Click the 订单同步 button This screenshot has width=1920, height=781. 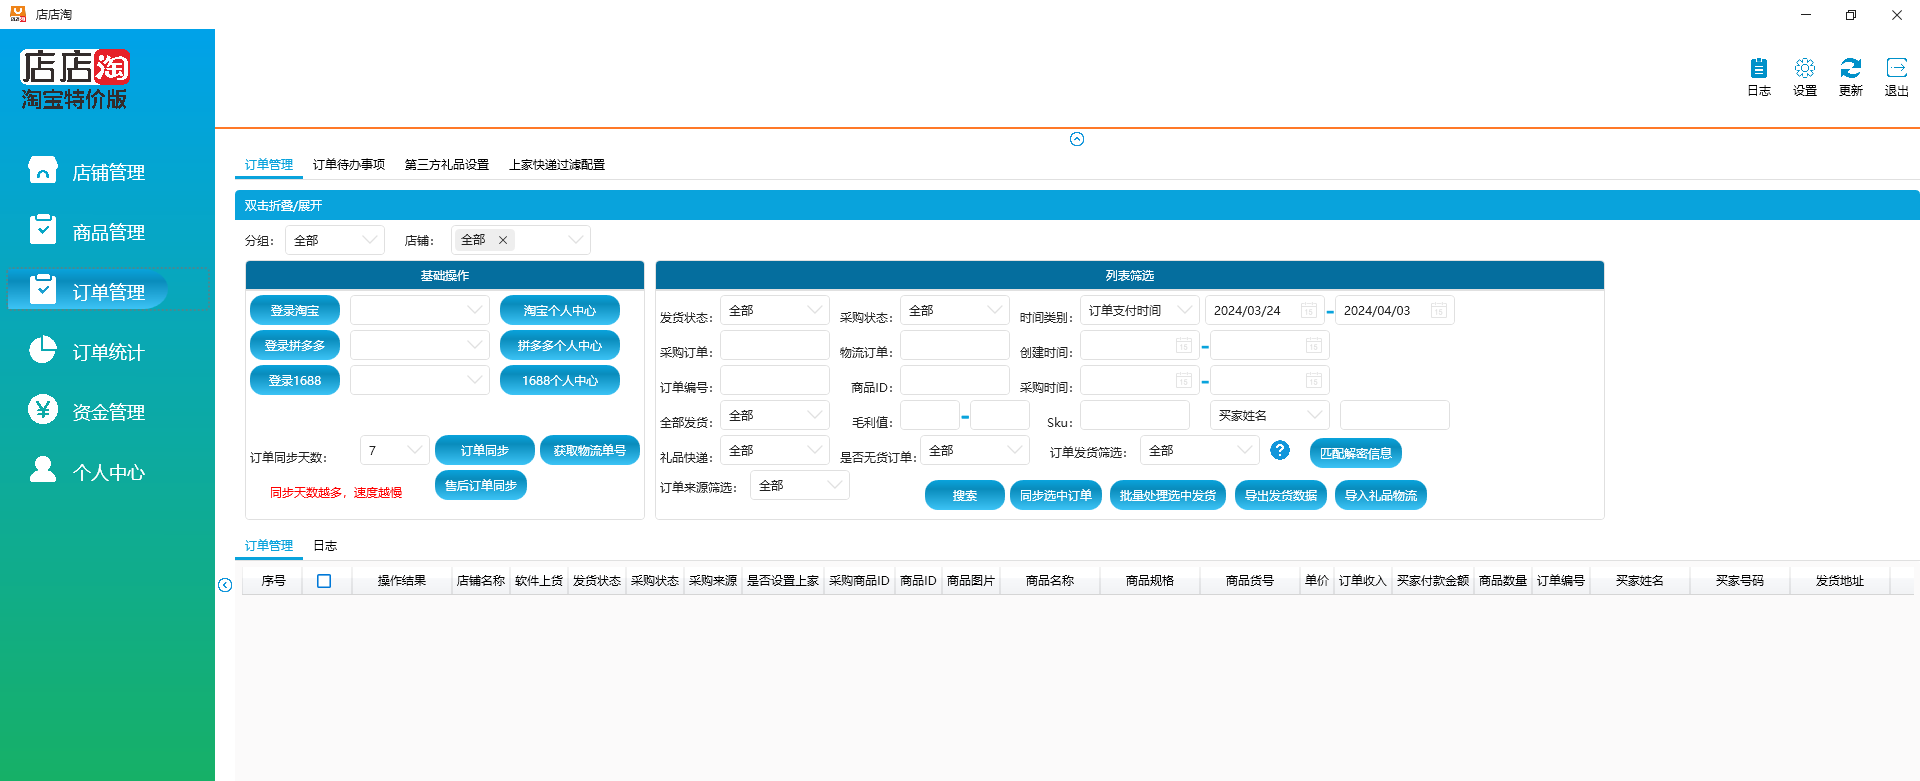coord(485,450)
